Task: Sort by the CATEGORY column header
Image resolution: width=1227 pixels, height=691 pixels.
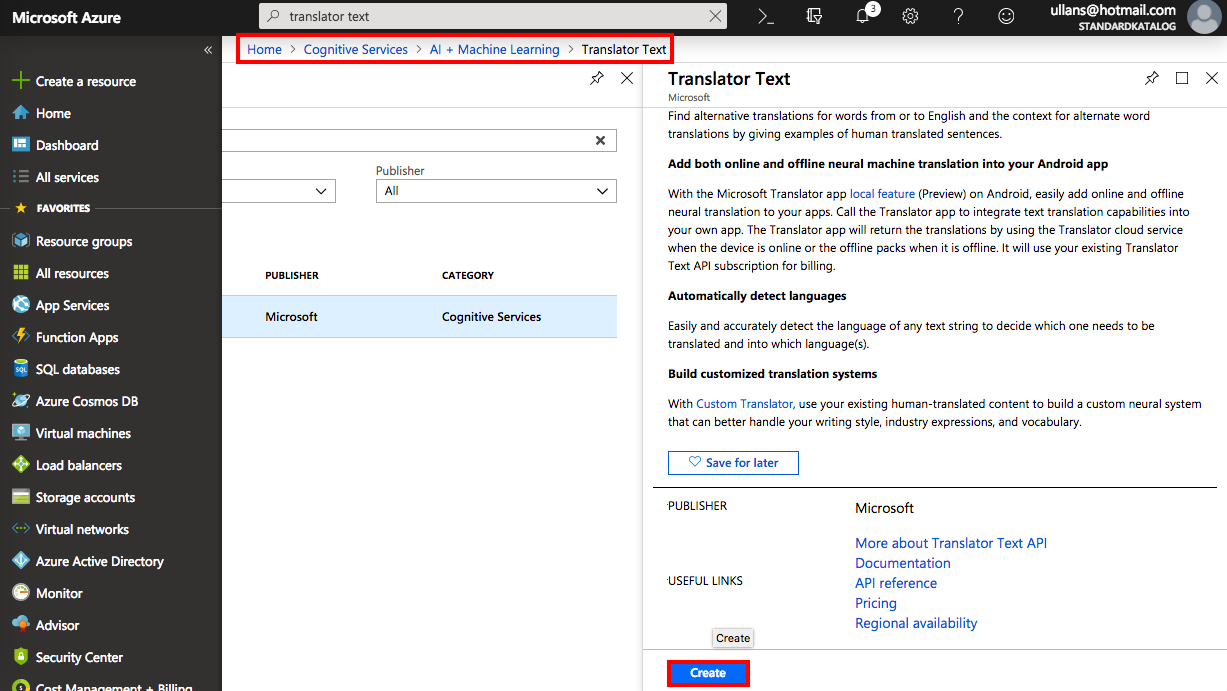Action: coord(468,275)
